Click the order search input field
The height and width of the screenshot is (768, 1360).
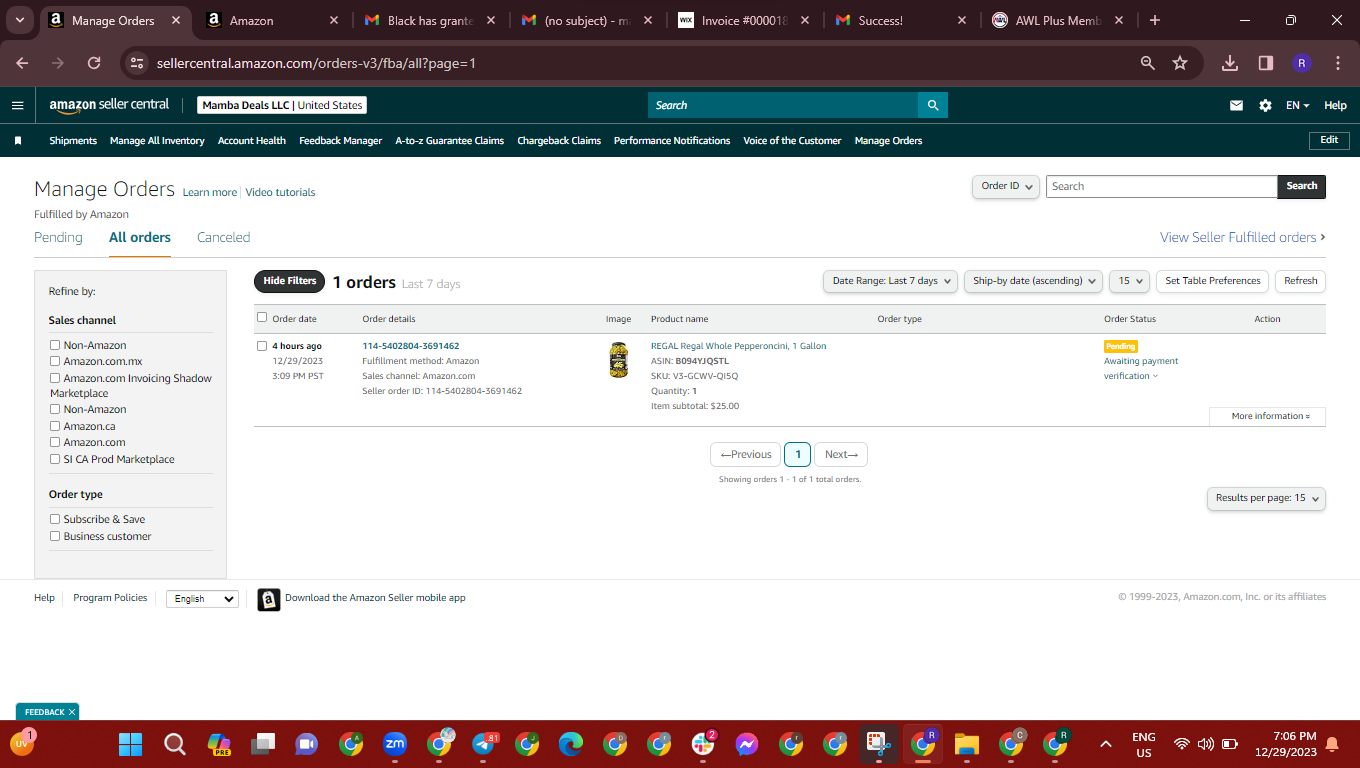click(1161, 186)
